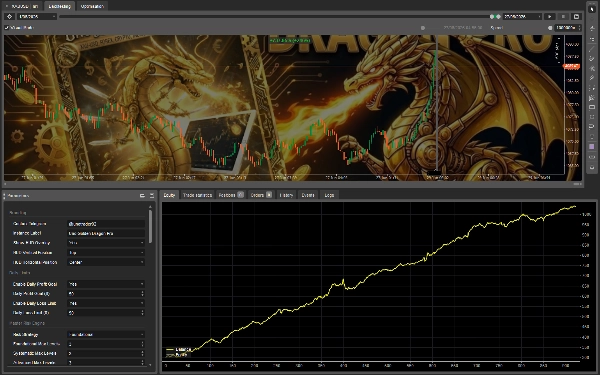Select the XAUUSD instance tab
Image resolution: width=600 pixels, height=375 pixels.
click(22, 6)
